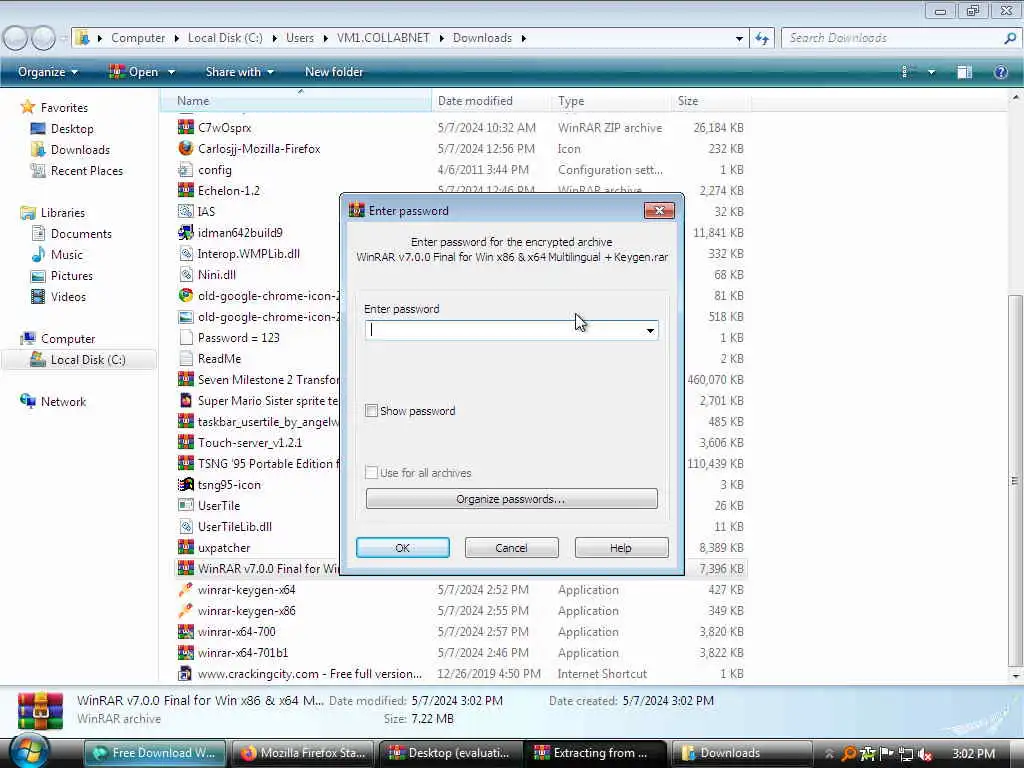
Task: Click the refresh button beside address bar
Action: (x=762, y=39)
